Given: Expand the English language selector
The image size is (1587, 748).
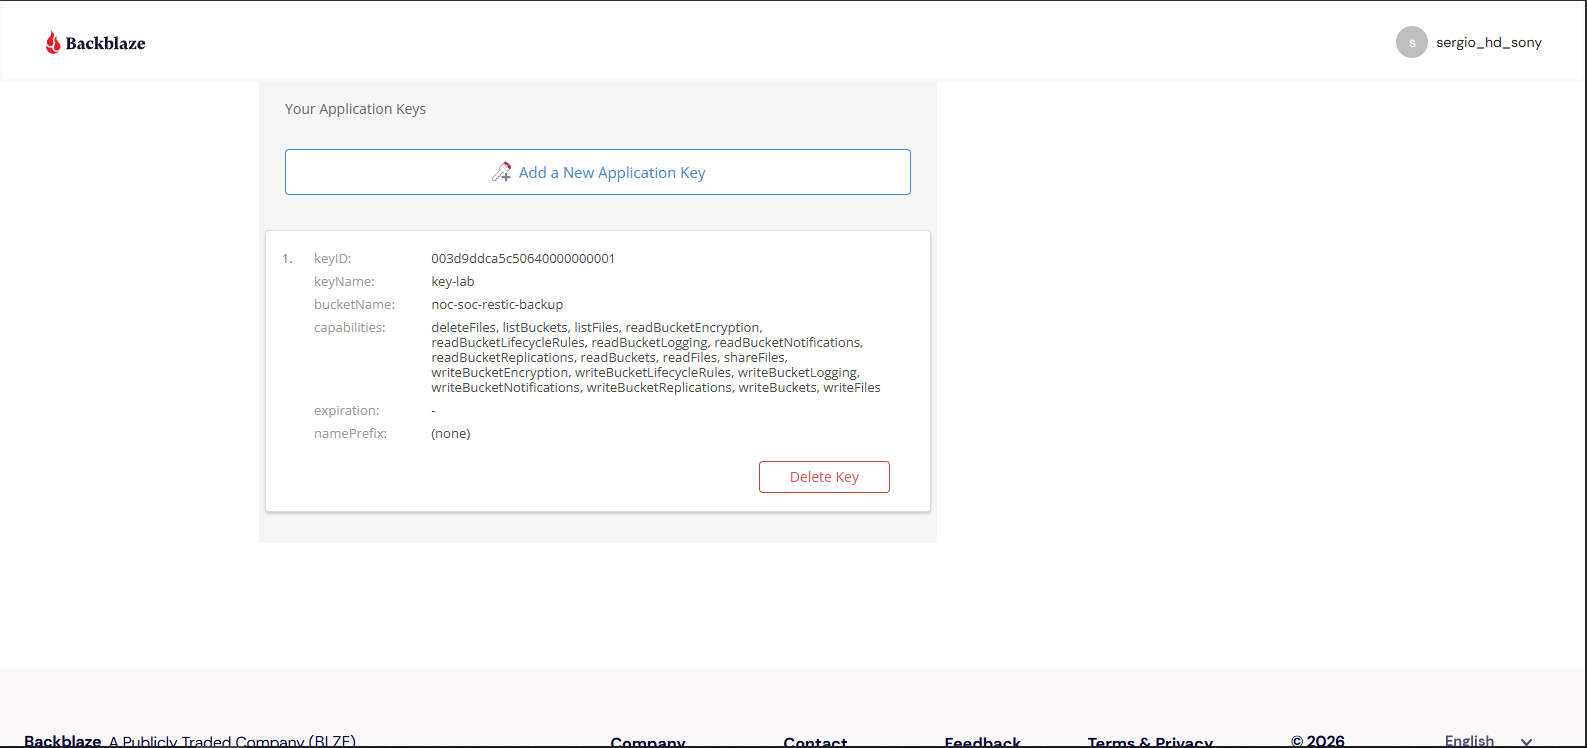Looking at the screenshot, I should 1488,740.
